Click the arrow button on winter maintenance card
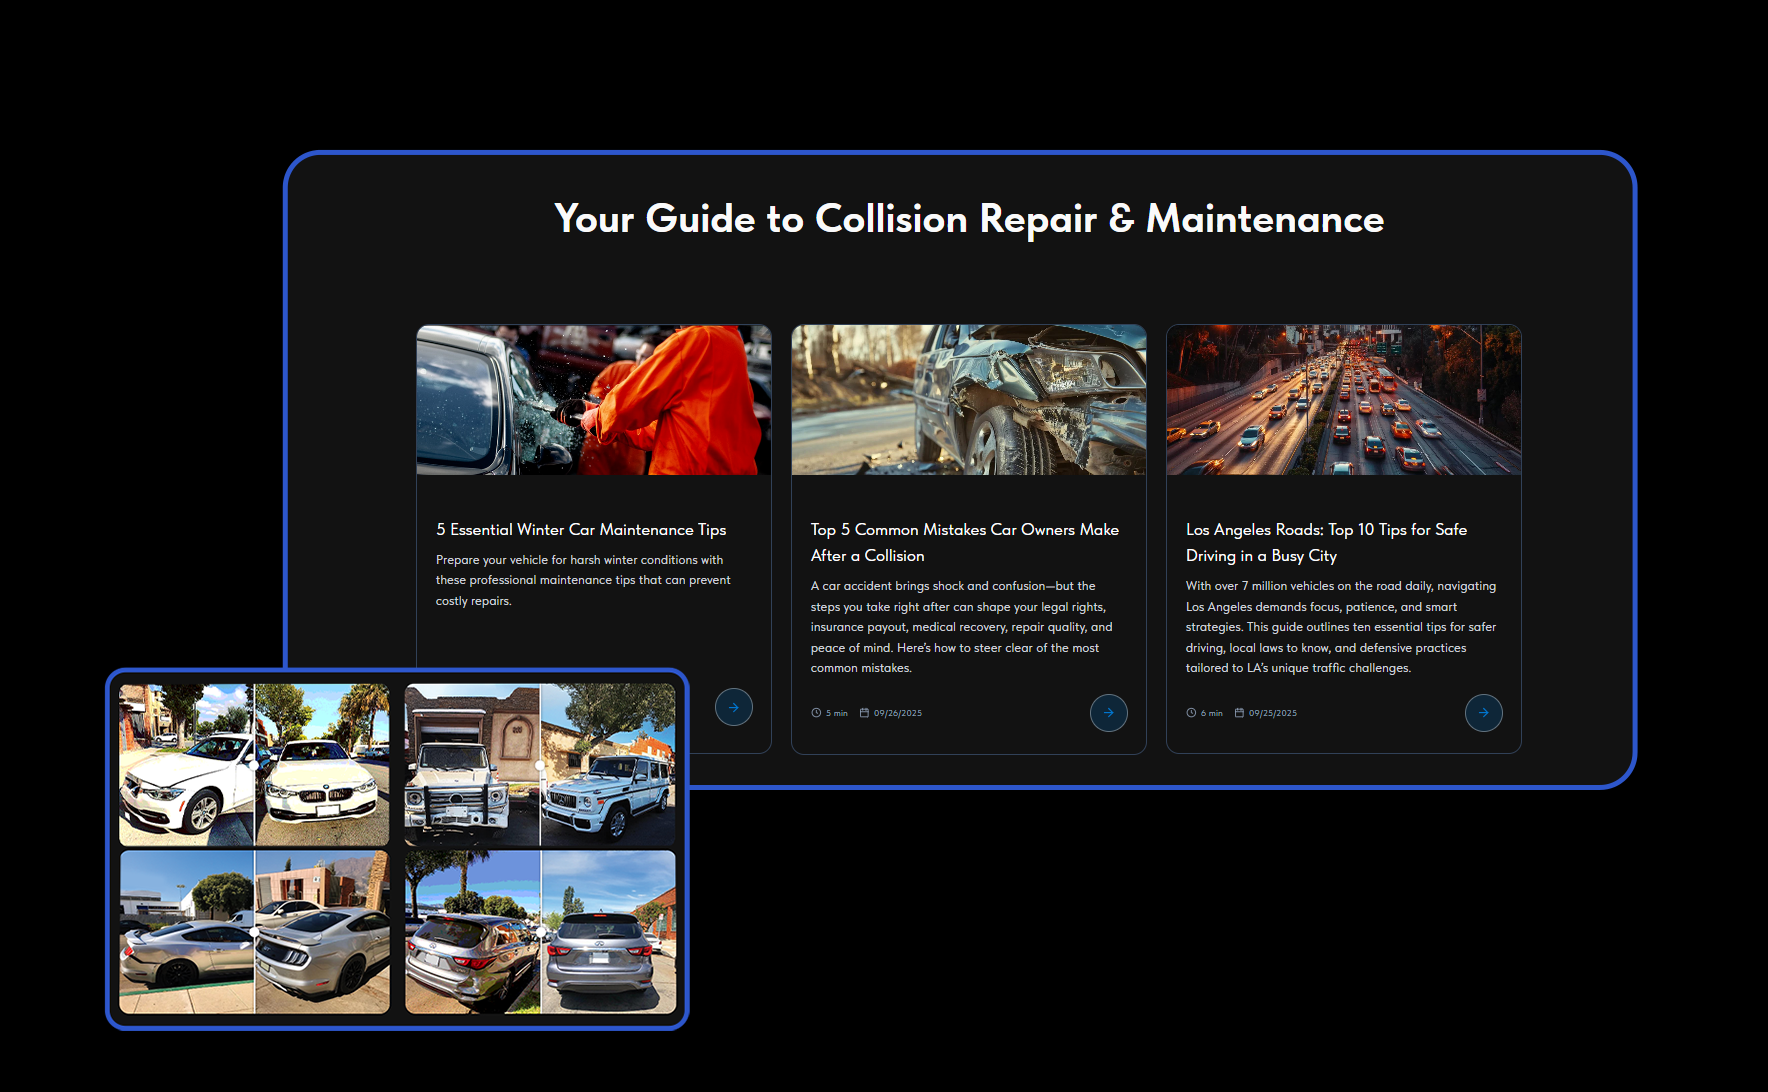Image resolution: width=1768 pixels, height=1092 pixels. (x=734, y=707)
